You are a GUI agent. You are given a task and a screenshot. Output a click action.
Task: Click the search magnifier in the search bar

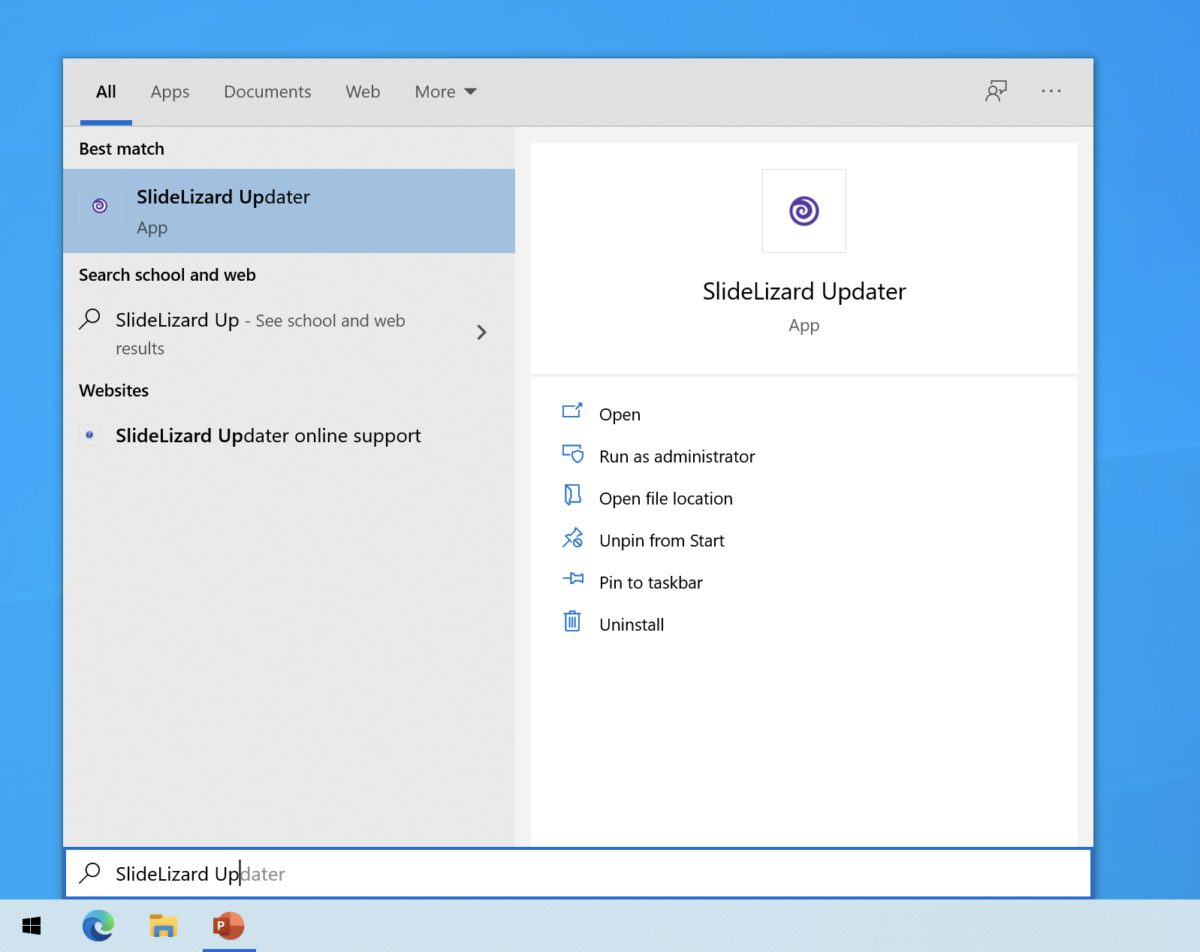tap(90, 873)
